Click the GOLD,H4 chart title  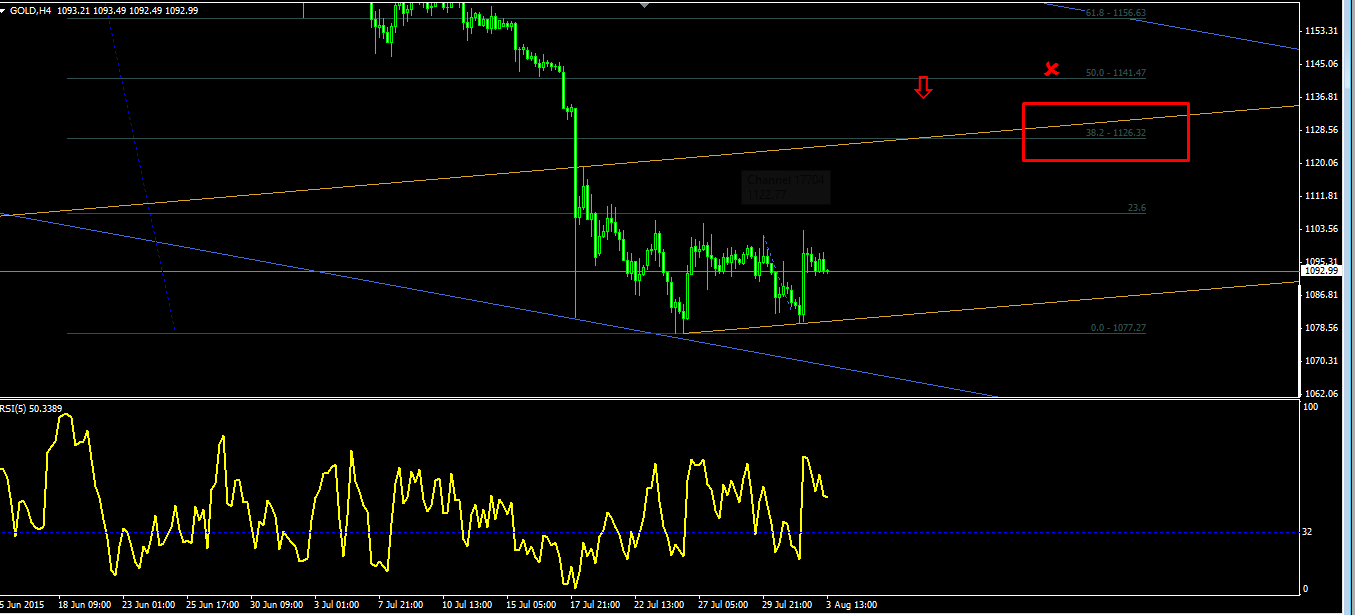coord(30,10)
